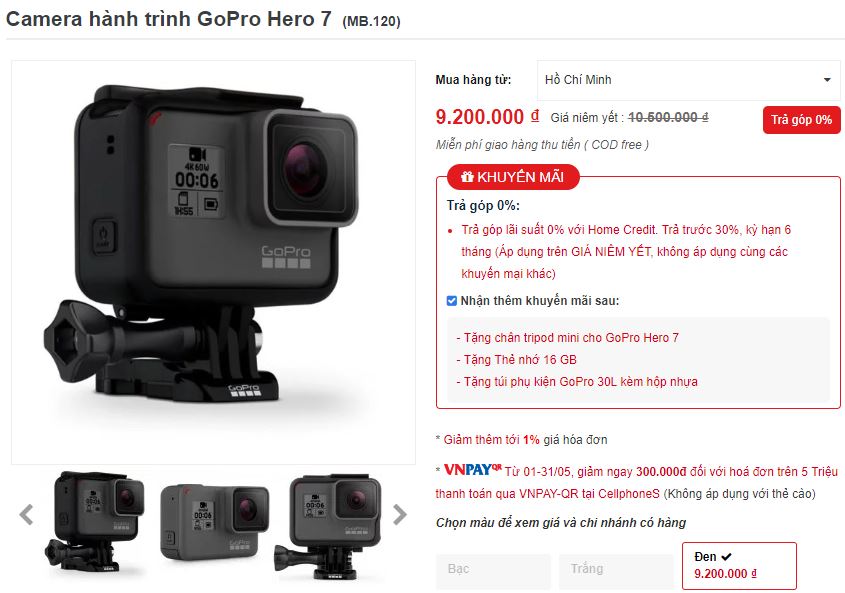Click the checkmark beside Đen color
Image resolution: width=845 pixels, height=593 pixels.
726,557
